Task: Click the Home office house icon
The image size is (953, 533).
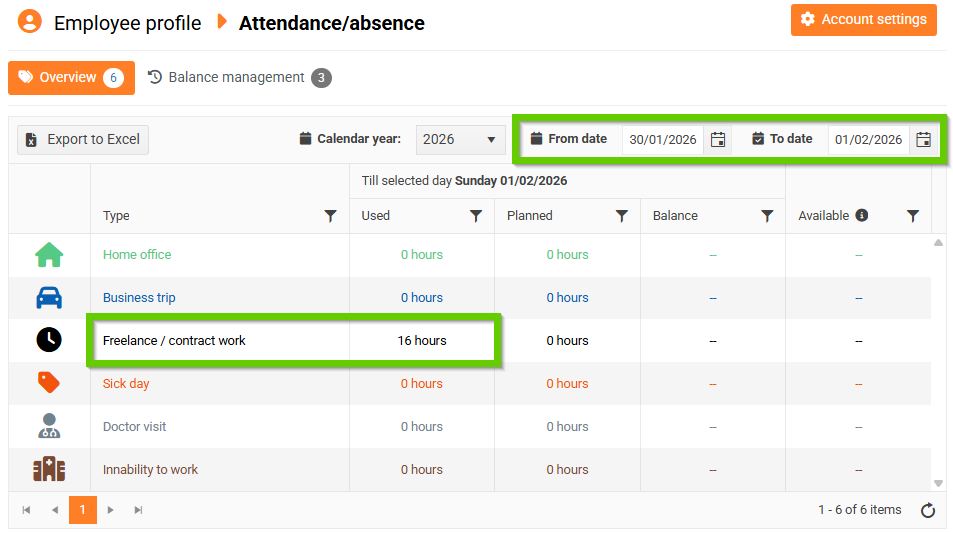Action: tap(49, 255)
